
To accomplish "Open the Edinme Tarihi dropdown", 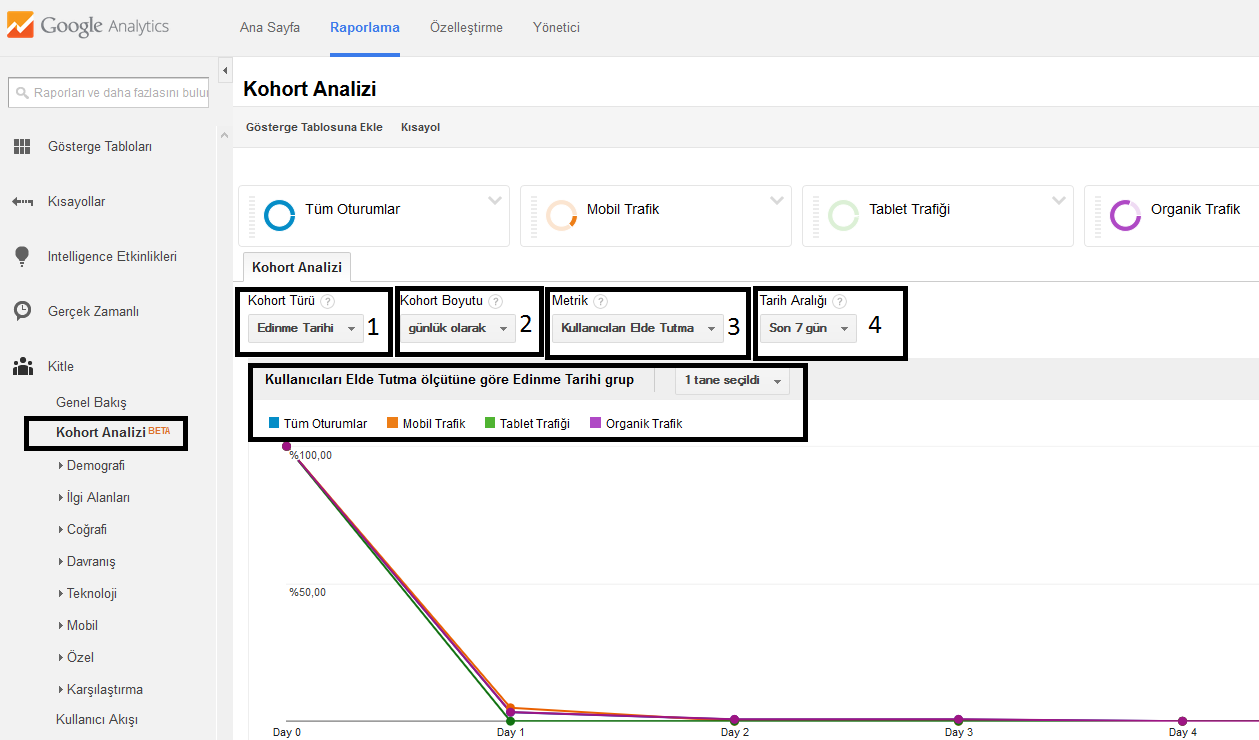I will tap(306, 328).
